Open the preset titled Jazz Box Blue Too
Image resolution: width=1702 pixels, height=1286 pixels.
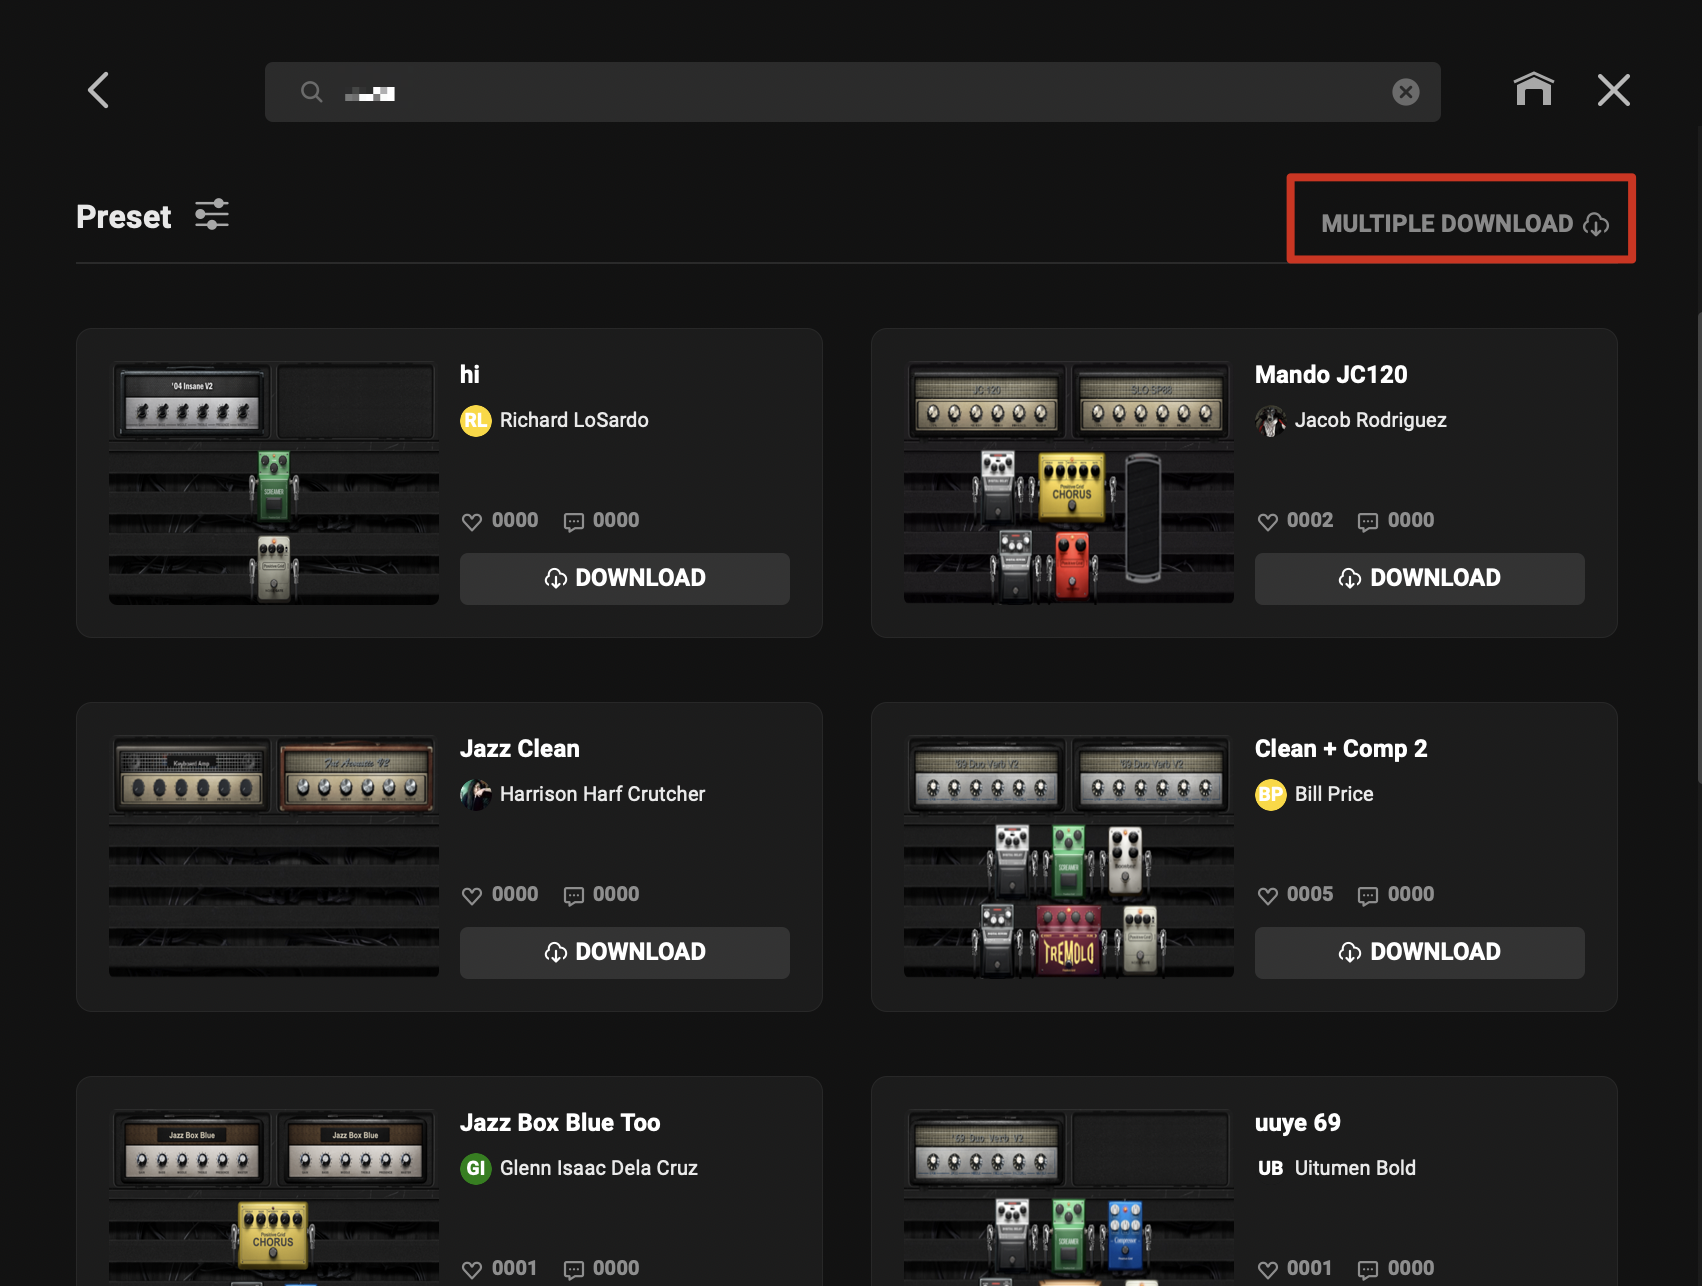560,1122
